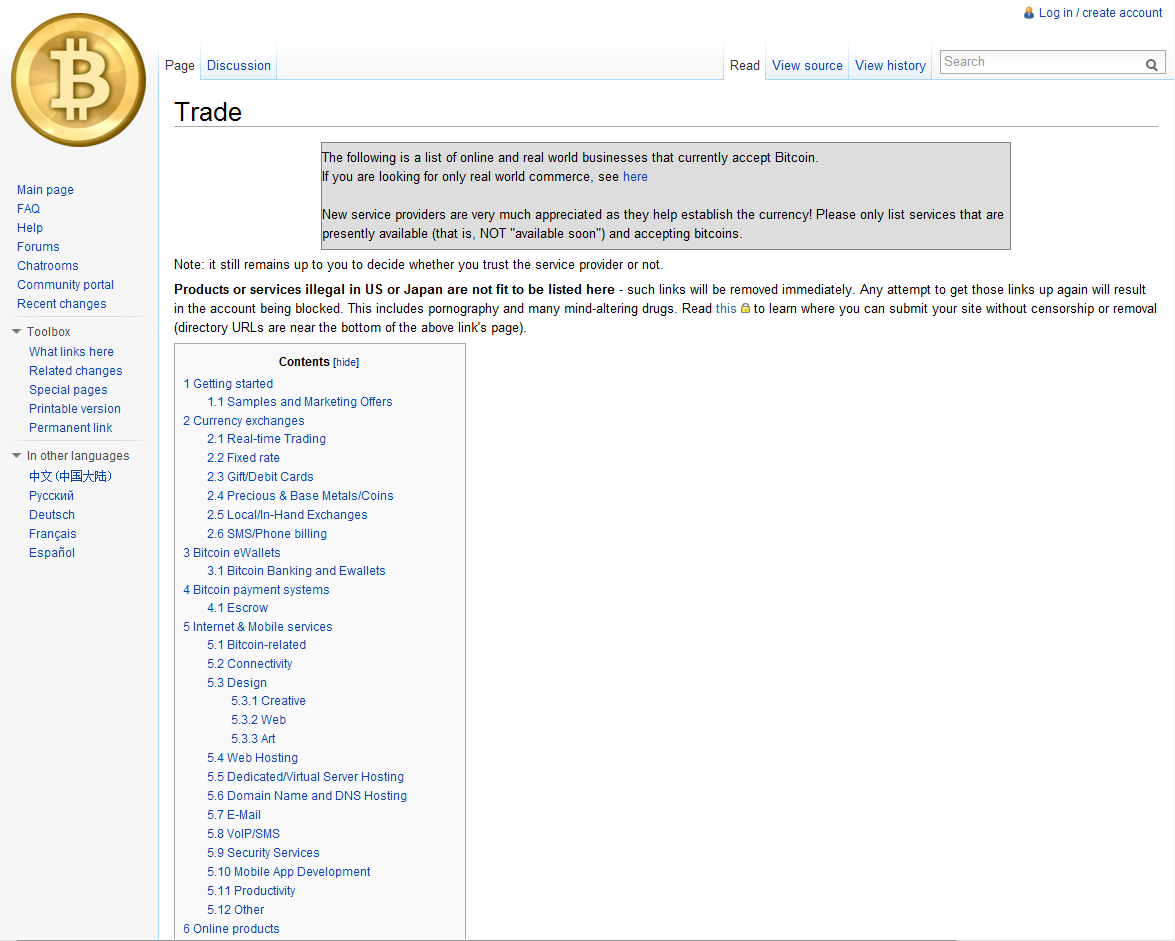
Task: Open the Read tab
Action: point(745,65)
